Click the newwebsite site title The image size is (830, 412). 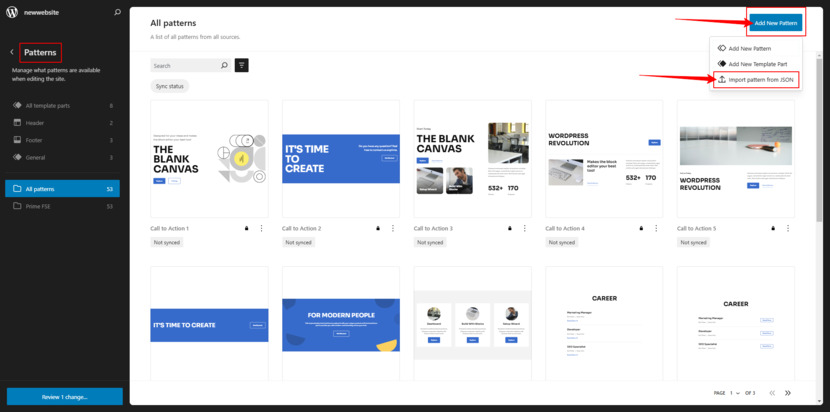point(41,12)
